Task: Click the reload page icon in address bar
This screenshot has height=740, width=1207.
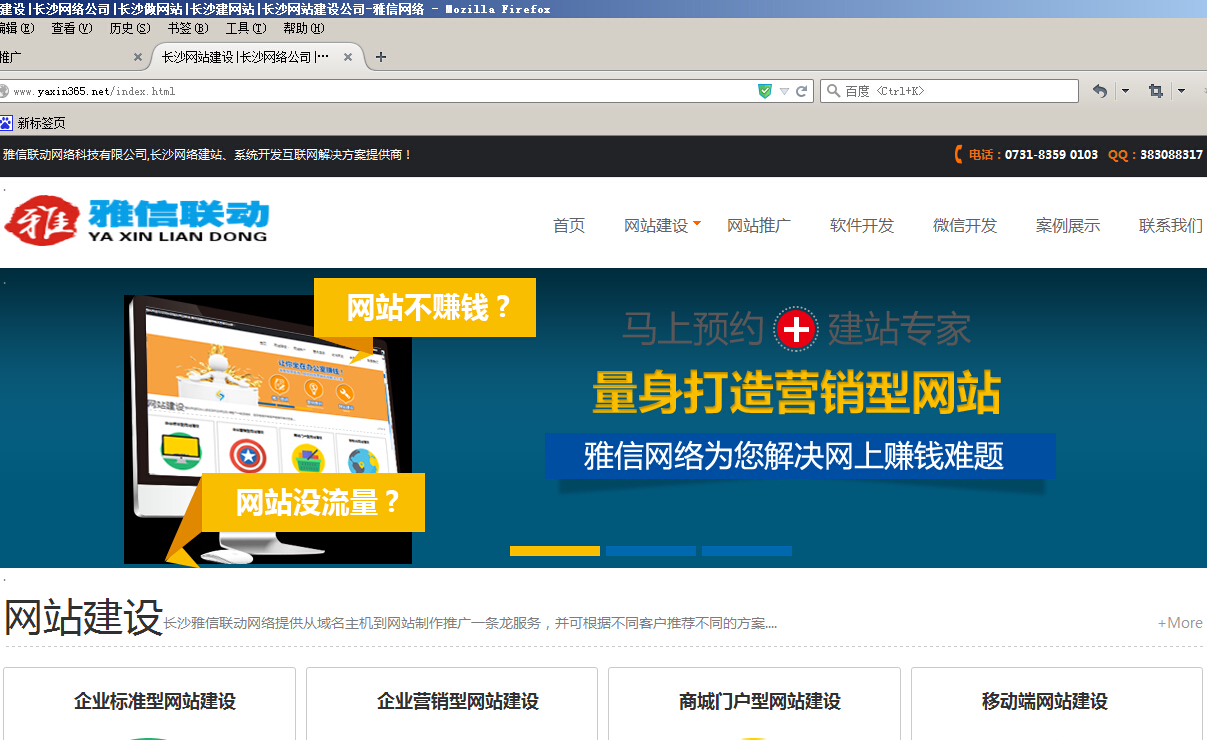Action: [801, 91]
